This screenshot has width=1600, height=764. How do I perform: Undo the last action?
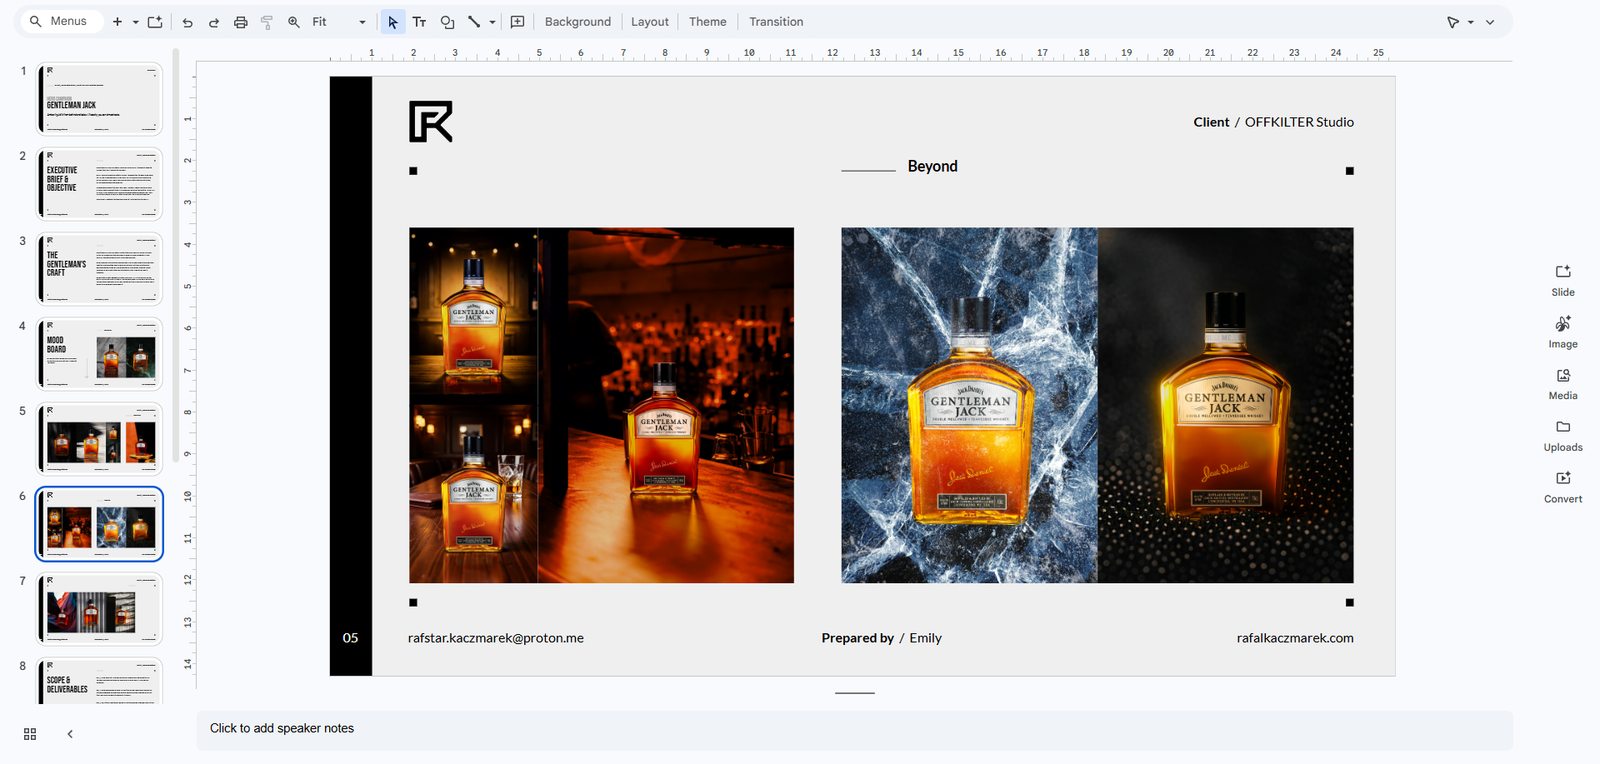click(187, 22)
